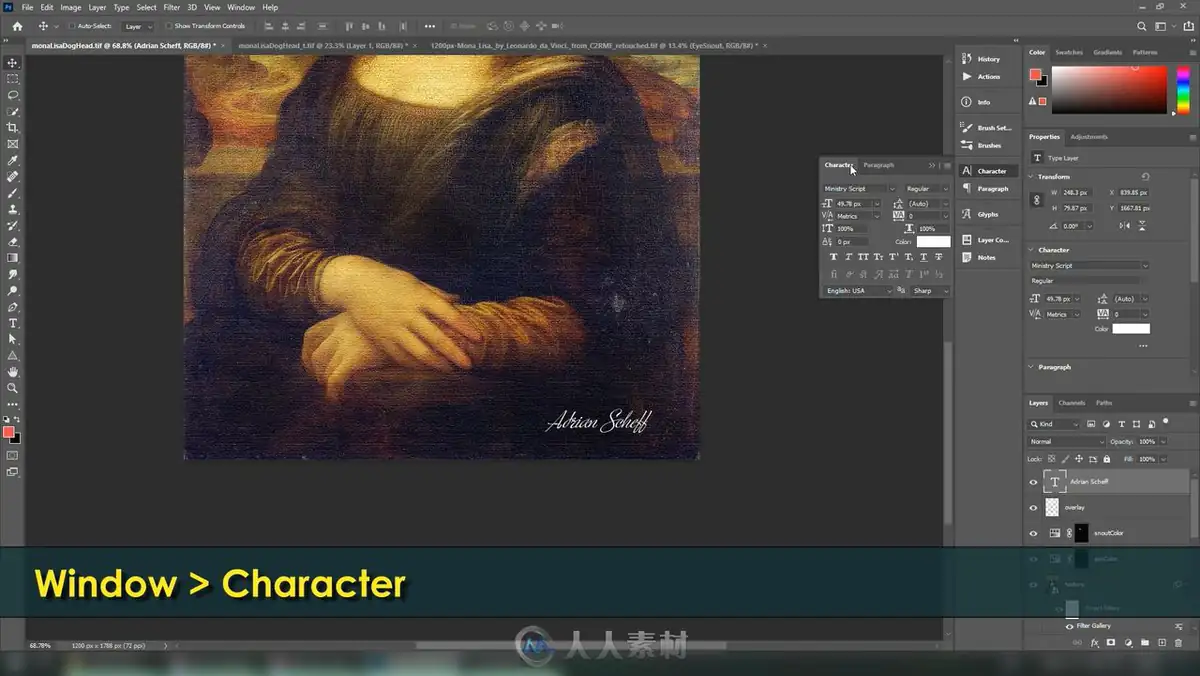
Task: Click the add layer style fx icon
Action: point(1095,643)
